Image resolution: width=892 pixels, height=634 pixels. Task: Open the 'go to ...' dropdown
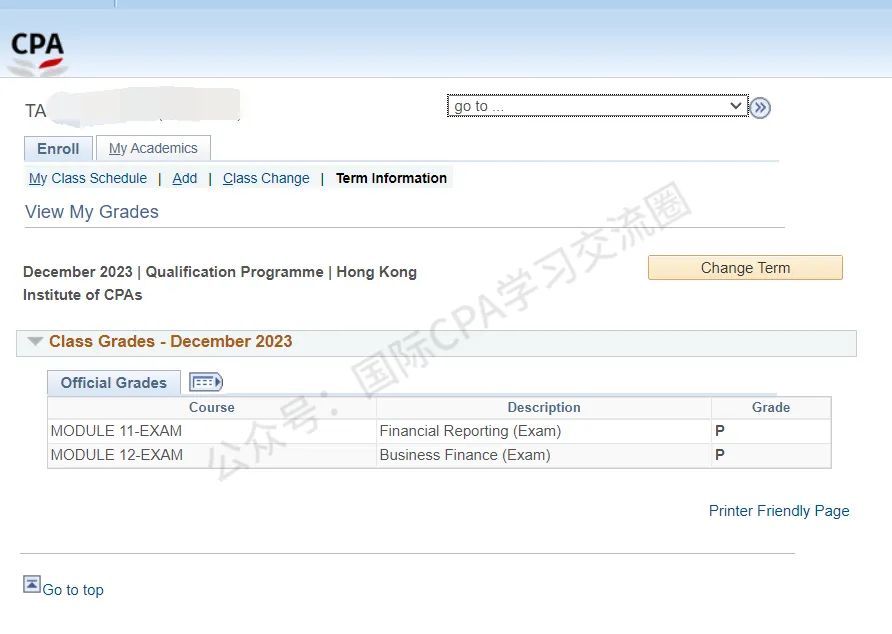pyautogui.click(x=597, y=106)
